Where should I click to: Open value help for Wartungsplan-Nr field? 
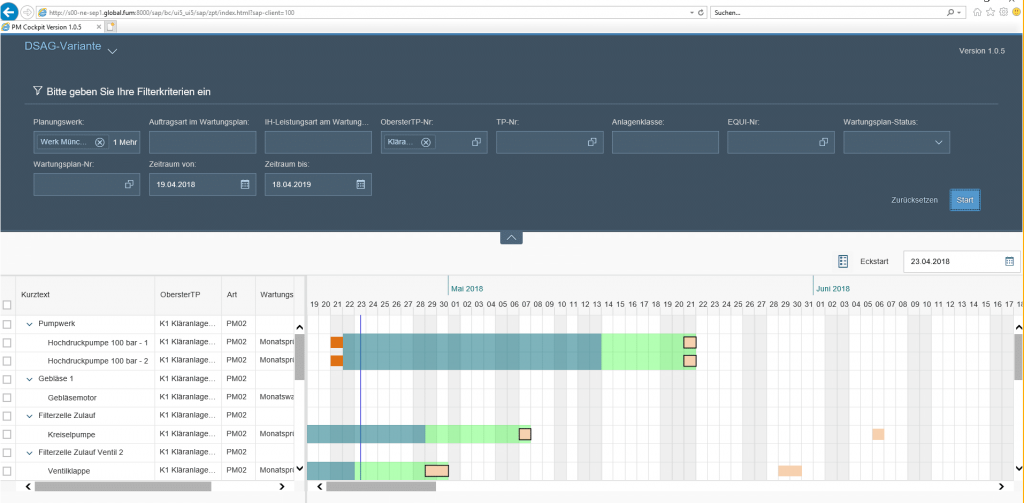click(129, 185)
